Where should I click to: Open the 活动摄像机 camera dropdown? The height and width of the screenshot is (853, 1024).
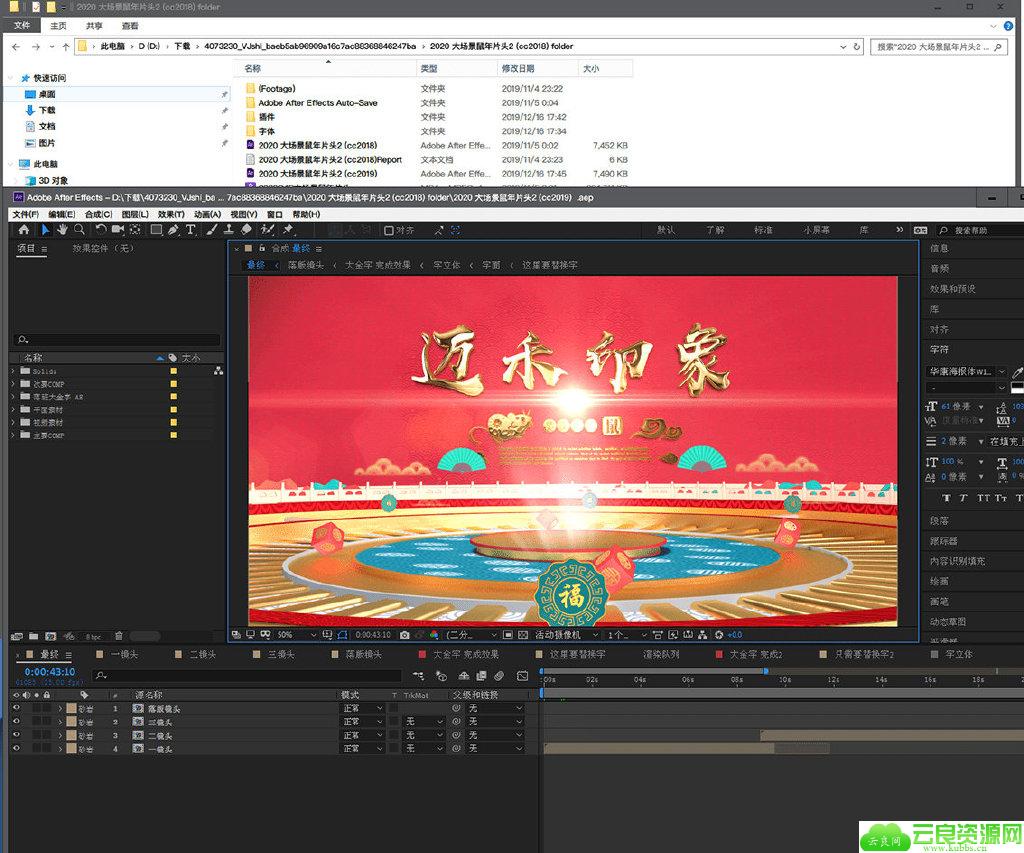[566, 635]
